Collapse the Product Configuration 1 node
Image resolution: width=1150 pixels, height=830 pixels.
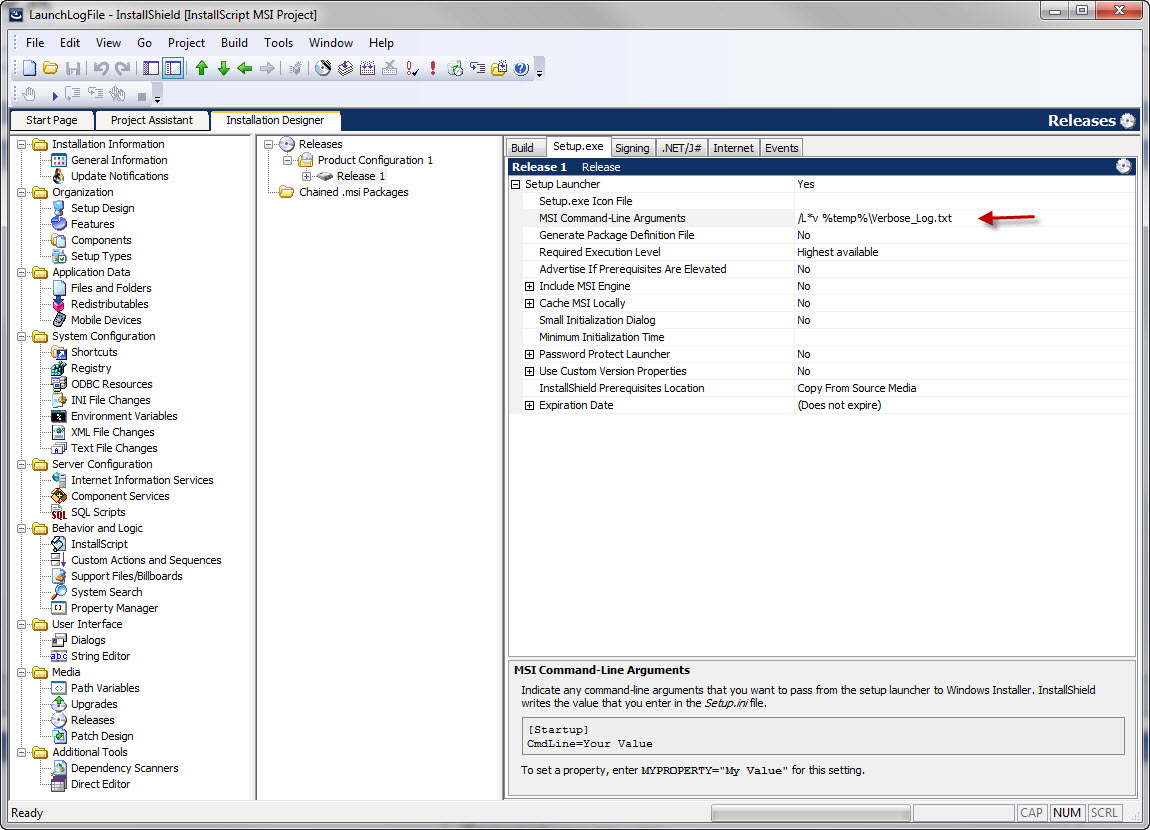click(287, 158)
